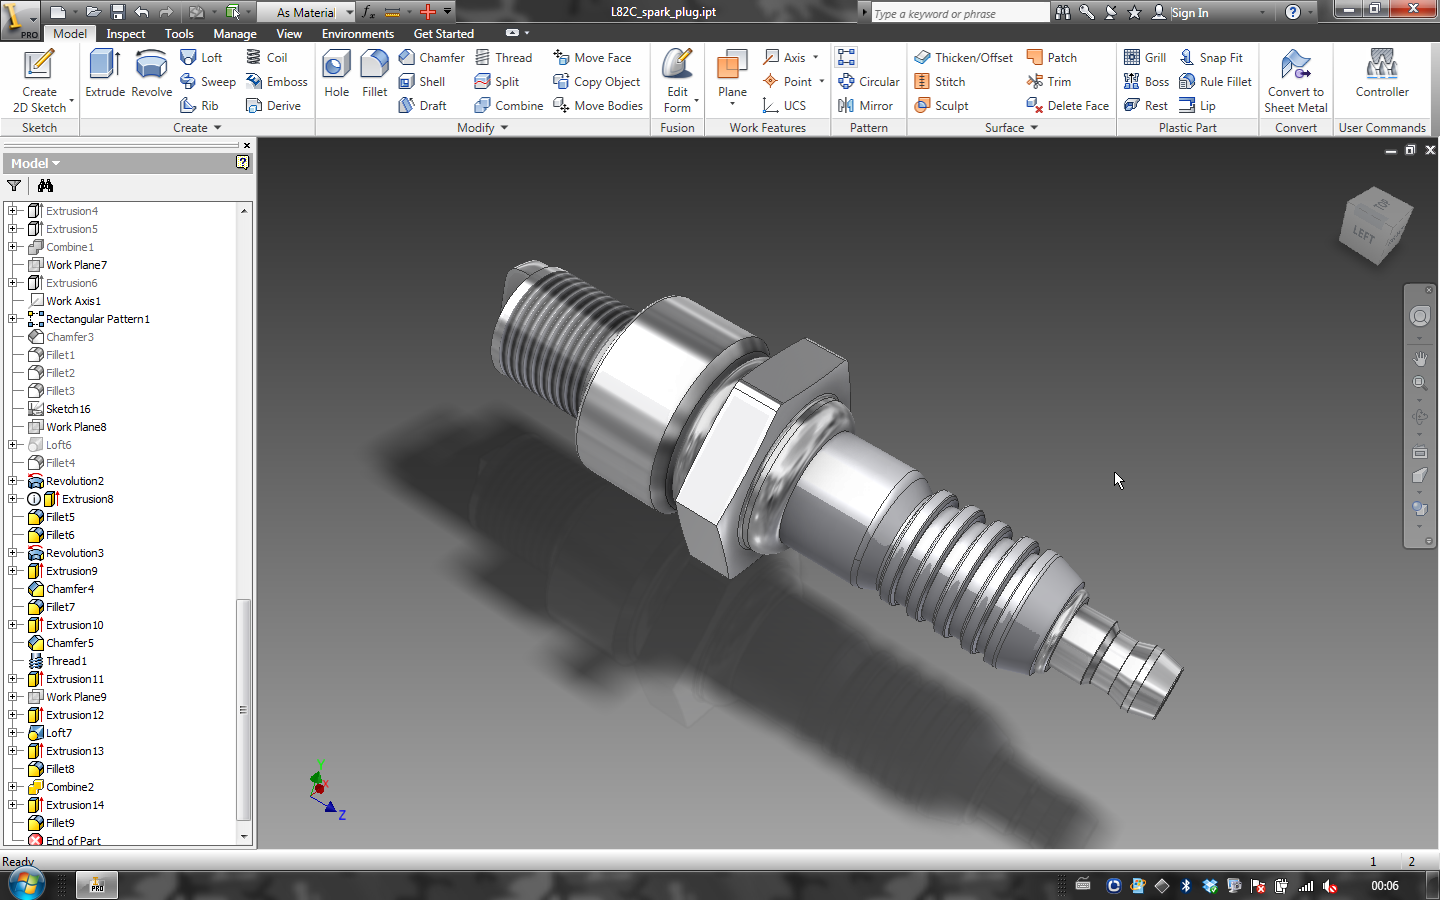Click the Bluetooth tray icon
The image size is (1440, 900).
coord(1186,886)
